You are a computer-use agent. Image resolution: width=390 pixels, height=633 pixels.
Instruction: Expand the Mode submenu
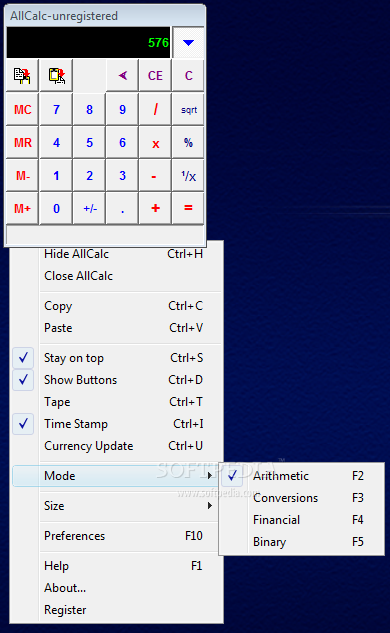click(115, 476)
